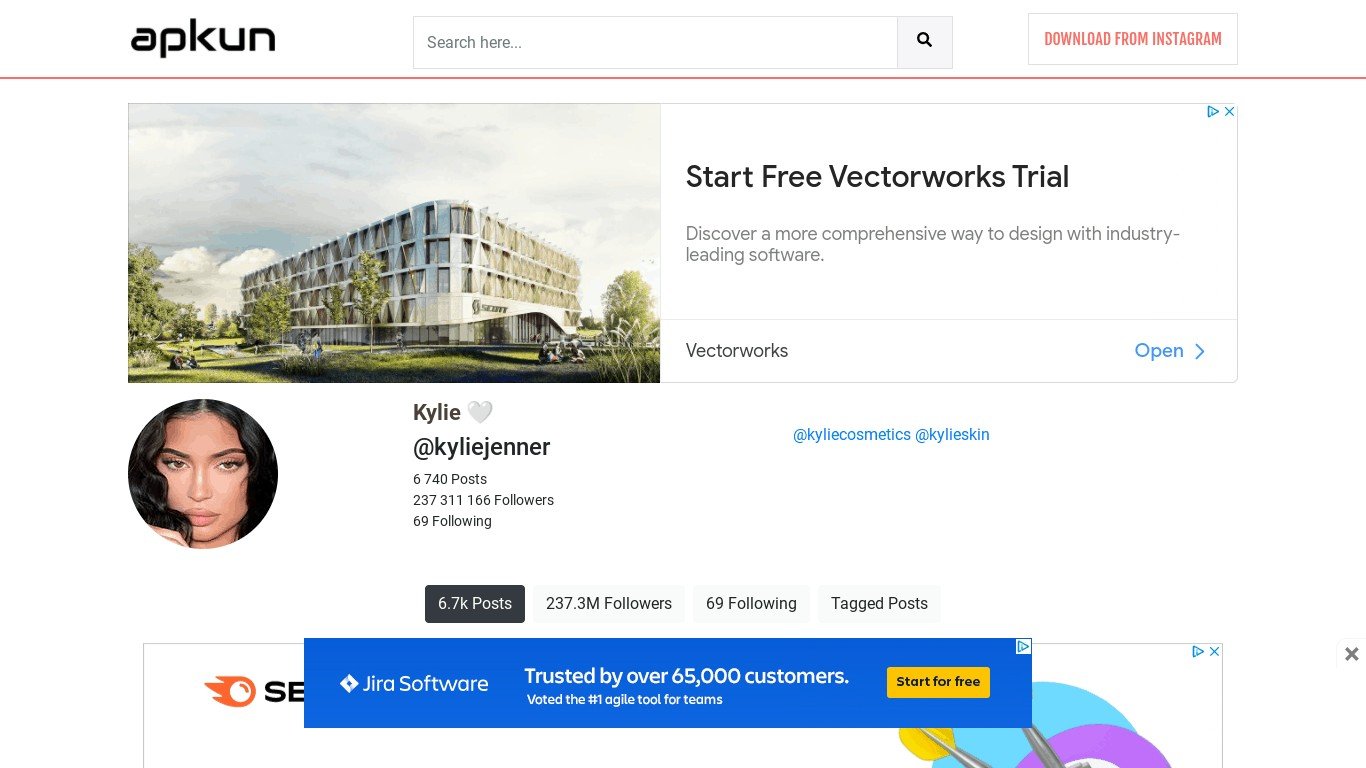The width and height of the screenshot is (1366, 768).
Task: Dismiss the bottom overlay with the X icon
Action: click(x=1352, y=654)
